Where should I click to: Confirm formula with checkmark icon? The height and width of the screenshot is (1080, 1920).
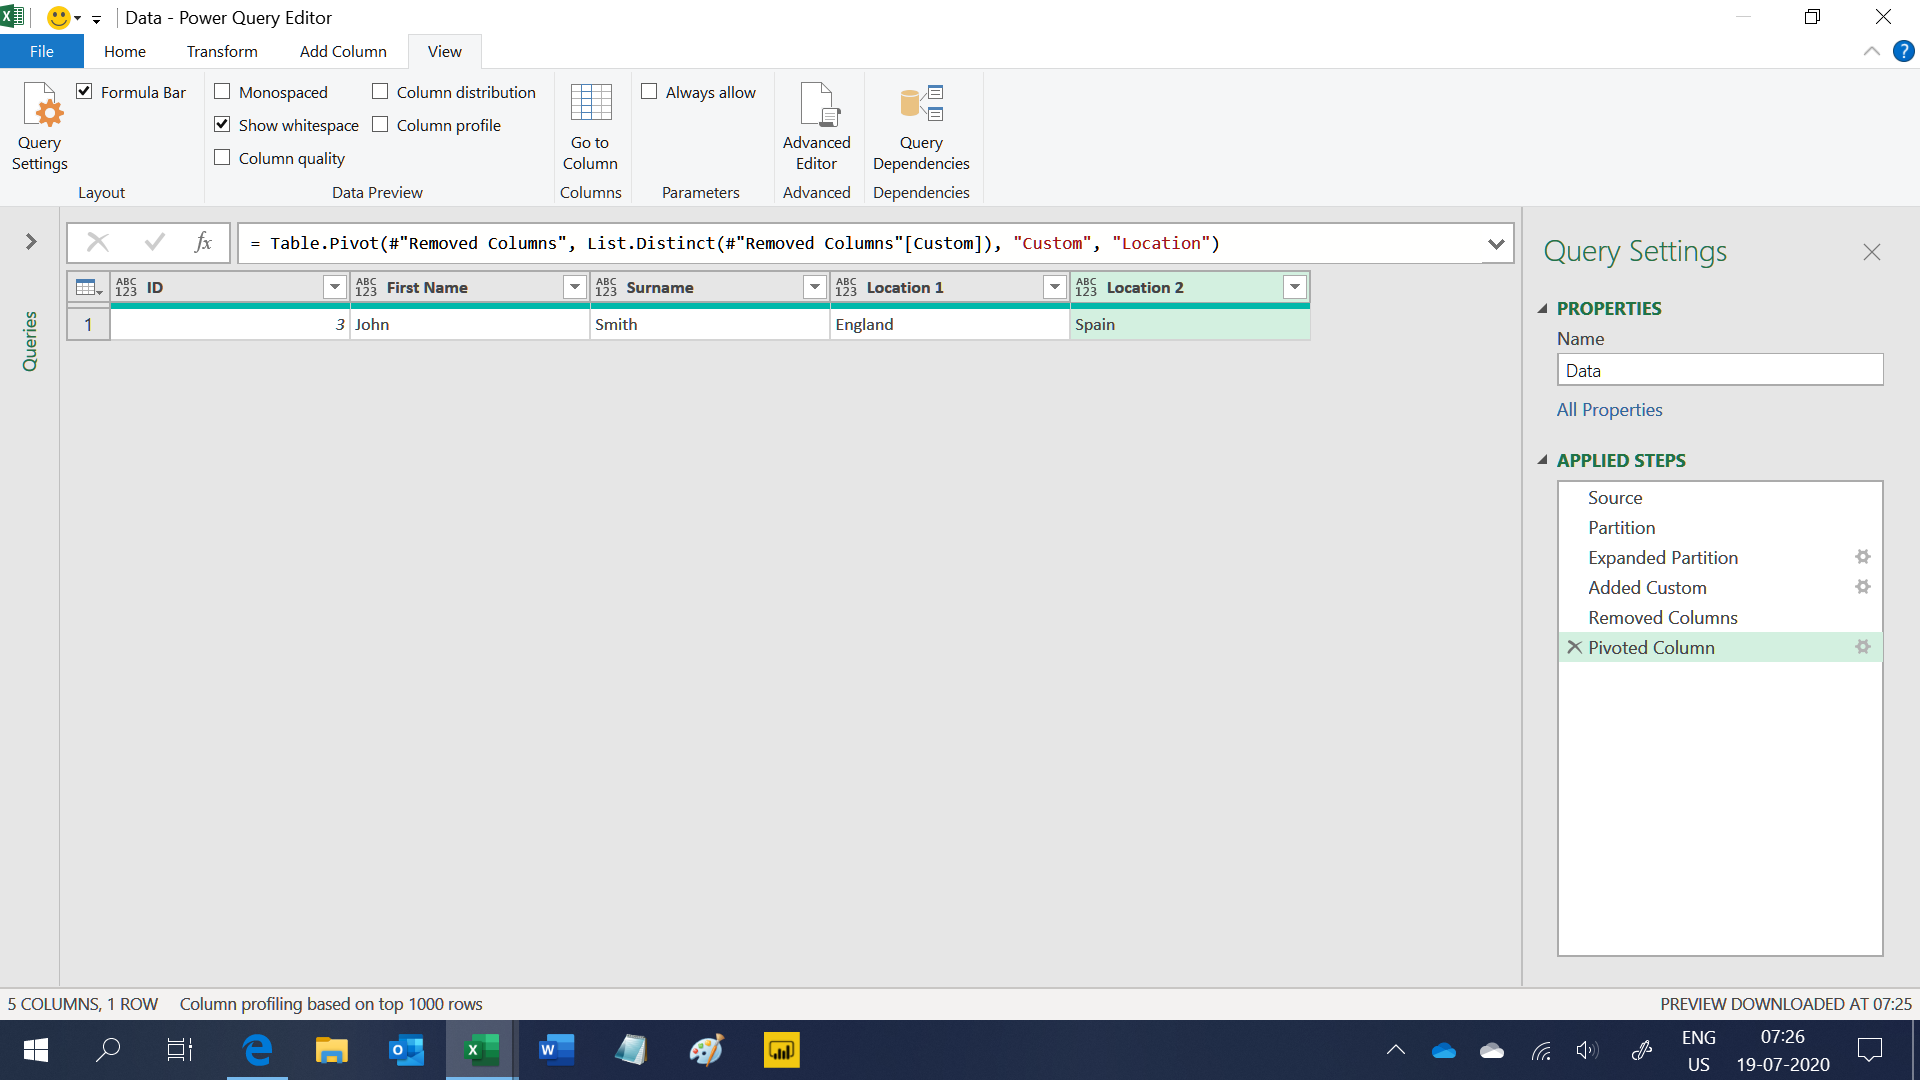(x=154, y=242)
